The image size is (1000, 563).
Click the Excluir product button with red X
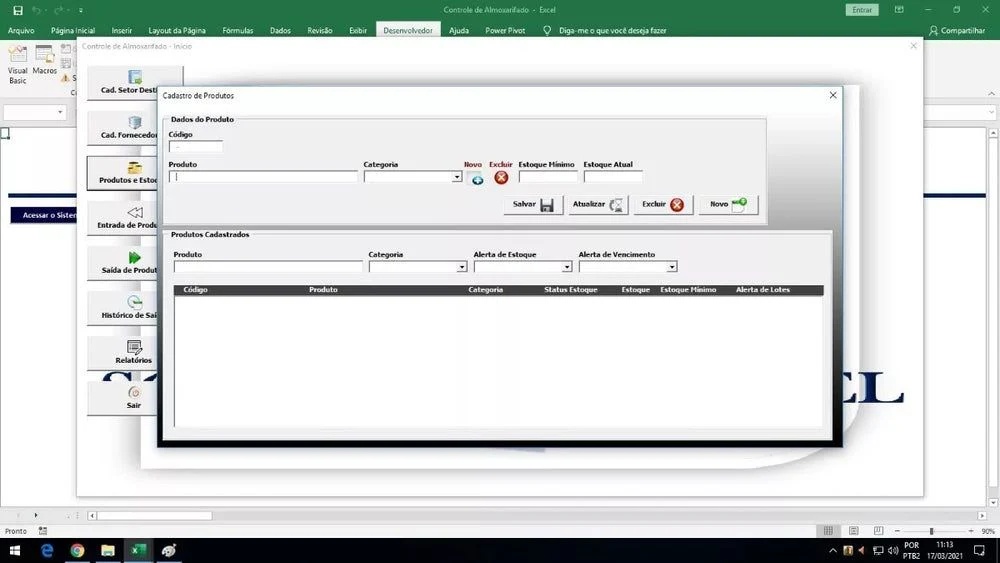(x=663, y=205)
